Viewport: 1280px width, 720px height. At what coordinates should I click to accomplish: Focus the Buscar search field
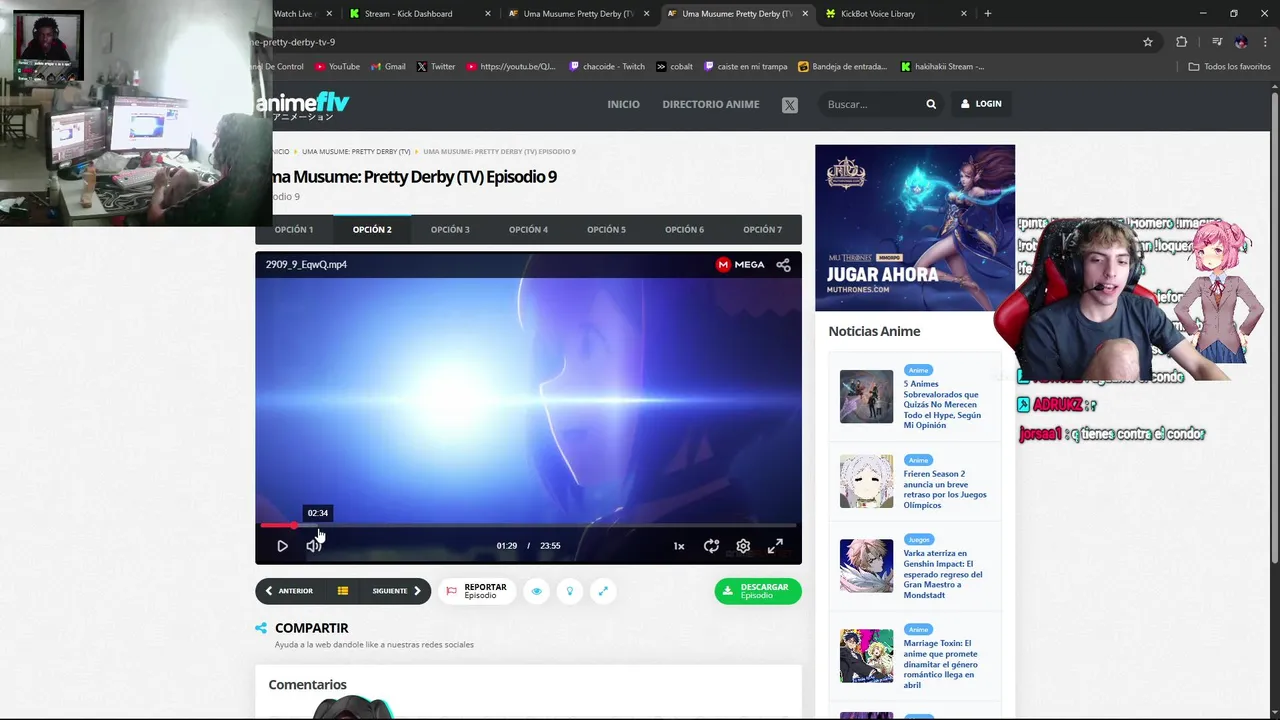point(870,104)
